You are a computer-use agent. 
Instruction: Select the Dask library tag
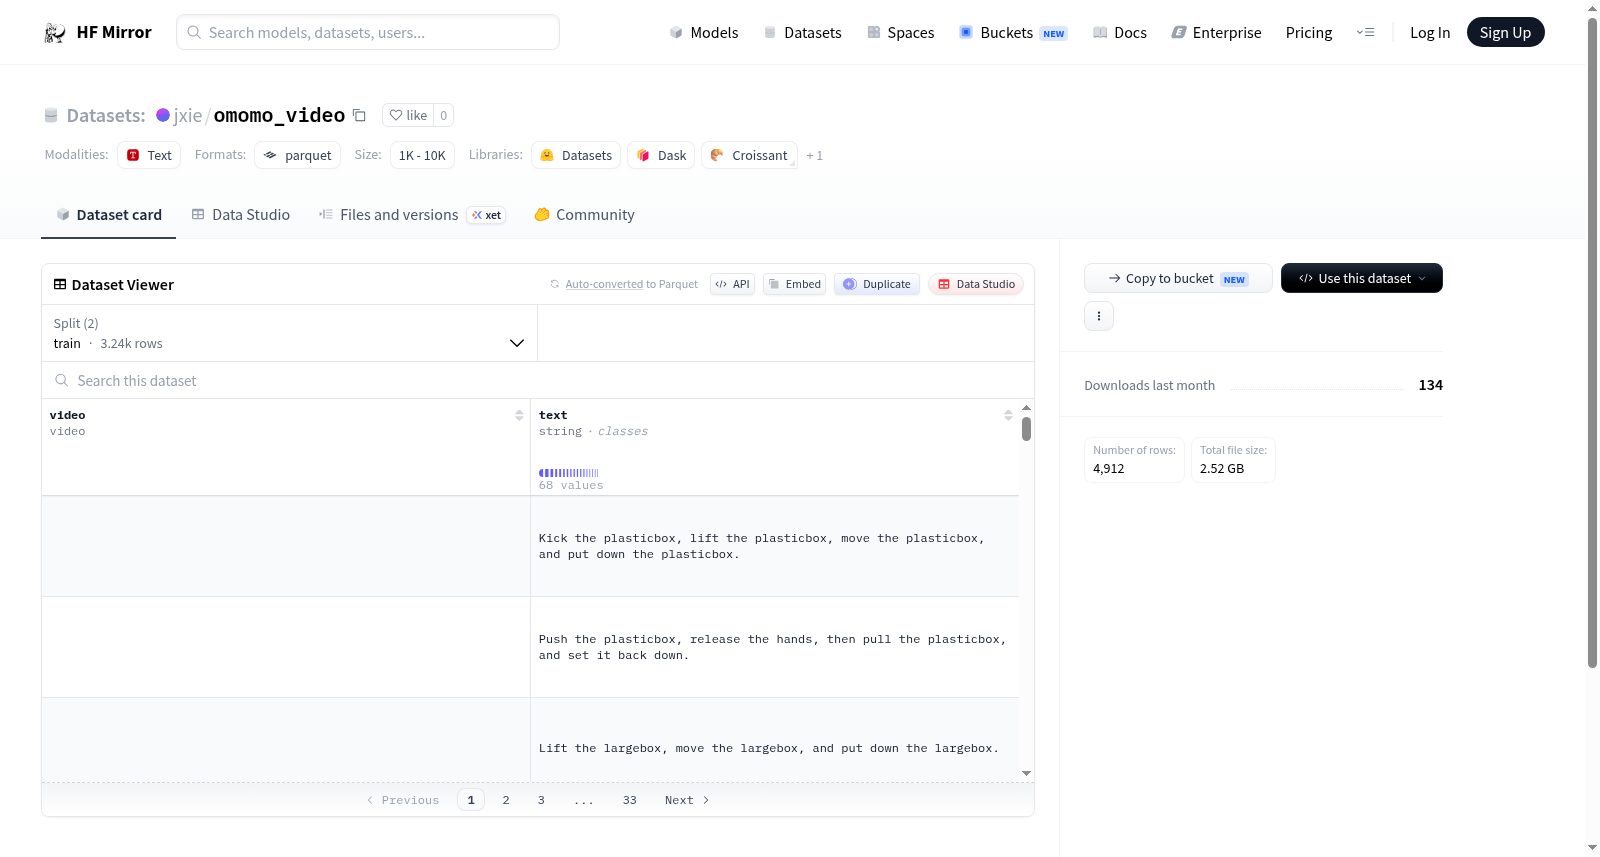661,155
